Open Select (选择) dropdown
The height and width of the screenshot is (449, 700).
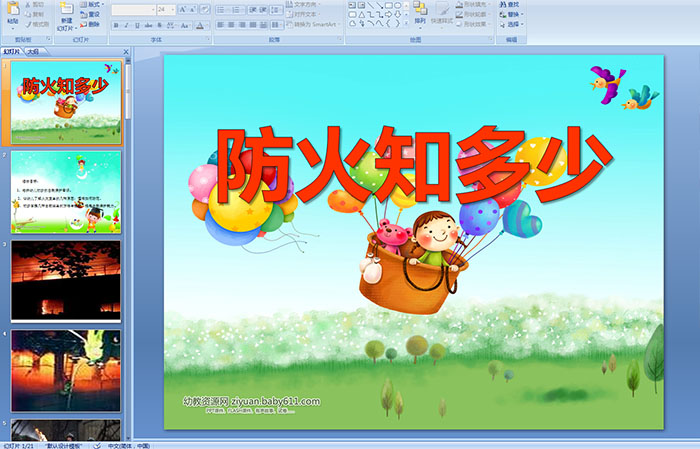[x=511, y=25]
